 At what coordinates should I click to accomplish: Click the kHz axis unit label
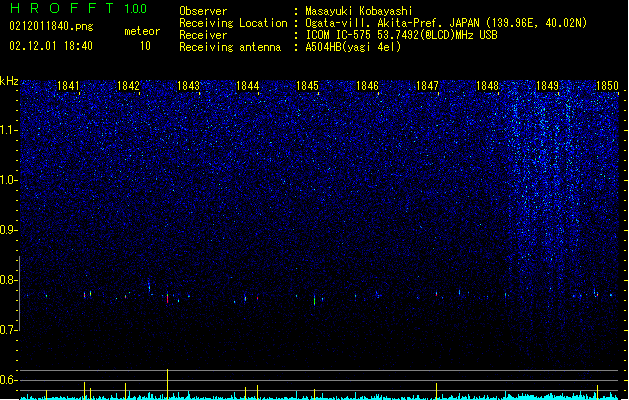(x=9, y=81)
